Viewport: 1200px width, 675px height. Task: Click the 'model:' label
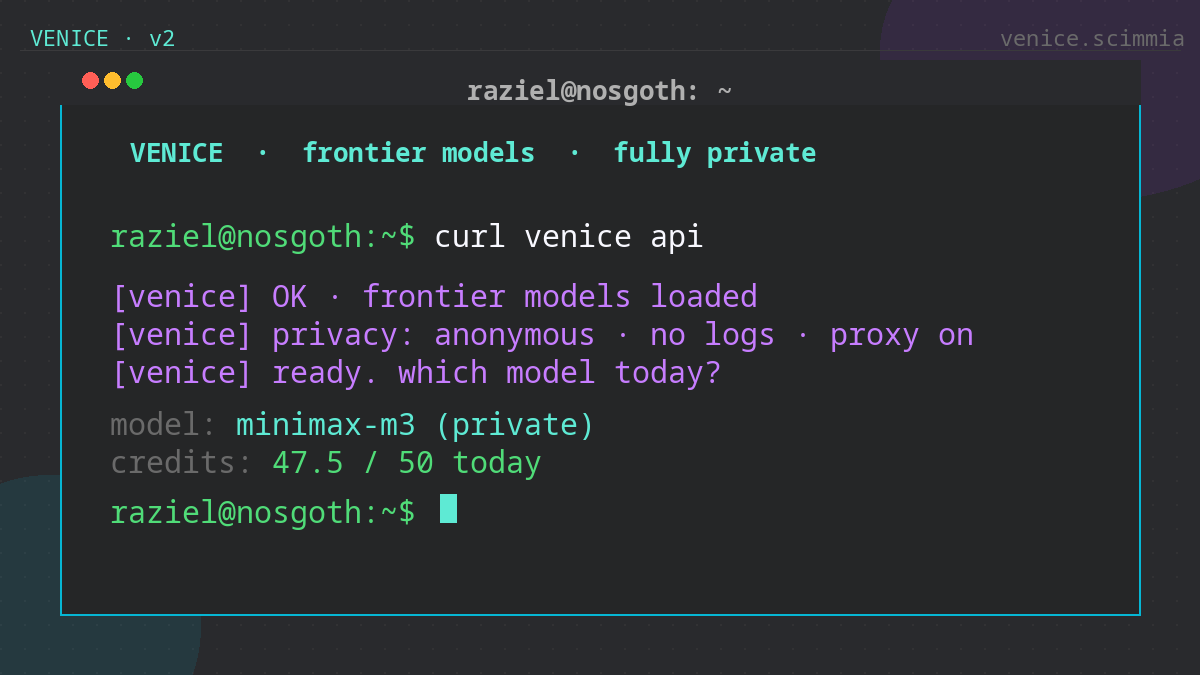coord(163,425)
